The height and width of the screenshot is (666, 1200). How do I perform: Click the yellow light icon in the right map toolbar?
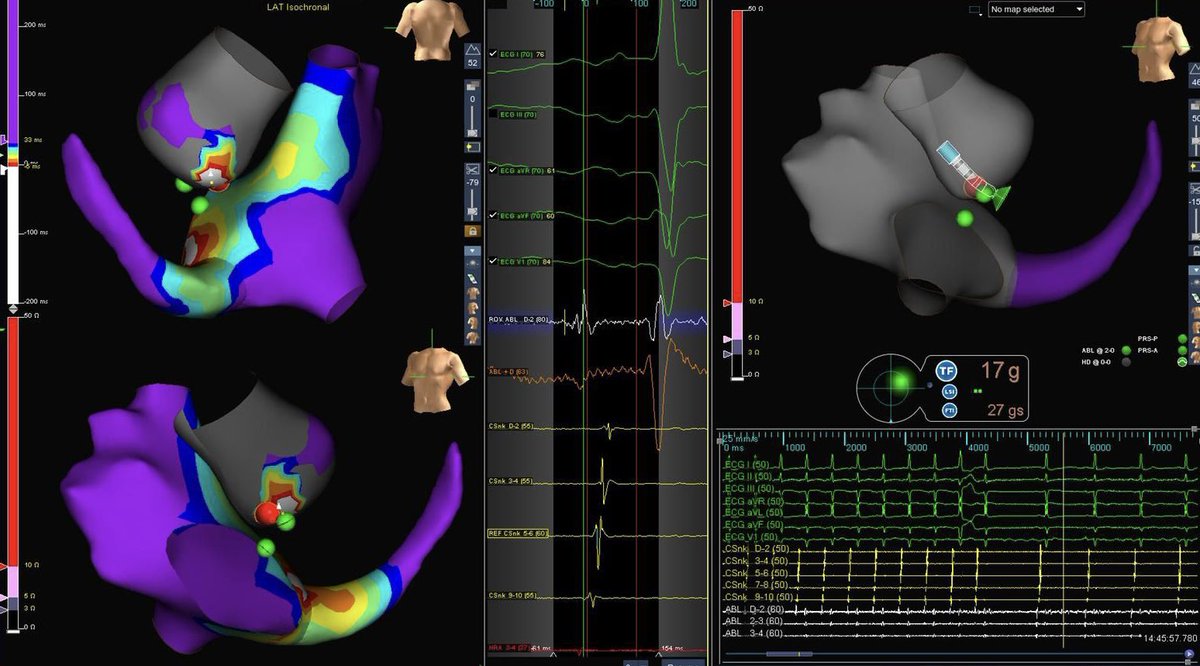pos(1194,165)
